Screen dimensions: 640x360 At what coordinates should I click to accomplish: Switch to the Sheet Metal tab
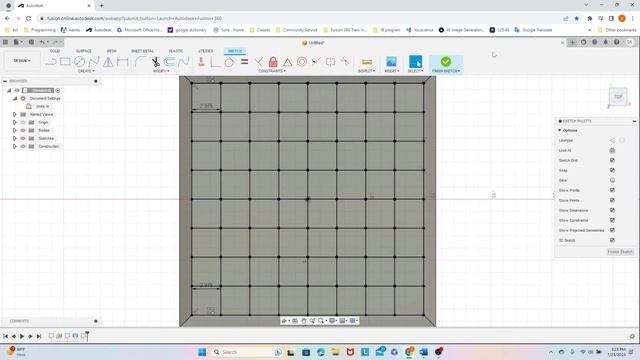pyautogui.click(x=142, y=51)
